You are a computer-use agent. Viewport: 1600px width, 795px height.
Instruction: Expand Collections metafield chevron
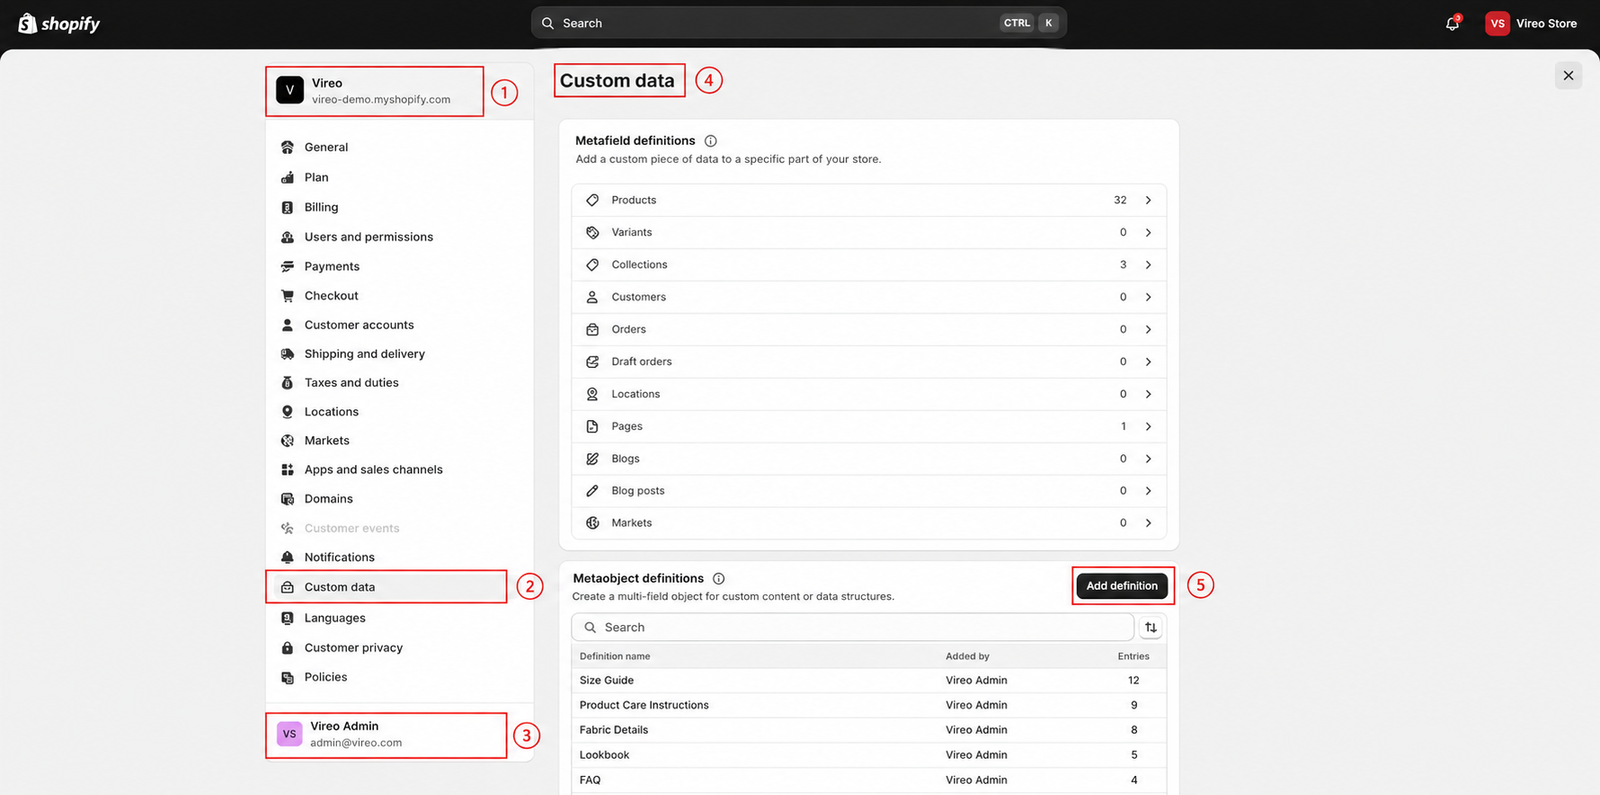pyautogui.click(x=1148, y=265)
